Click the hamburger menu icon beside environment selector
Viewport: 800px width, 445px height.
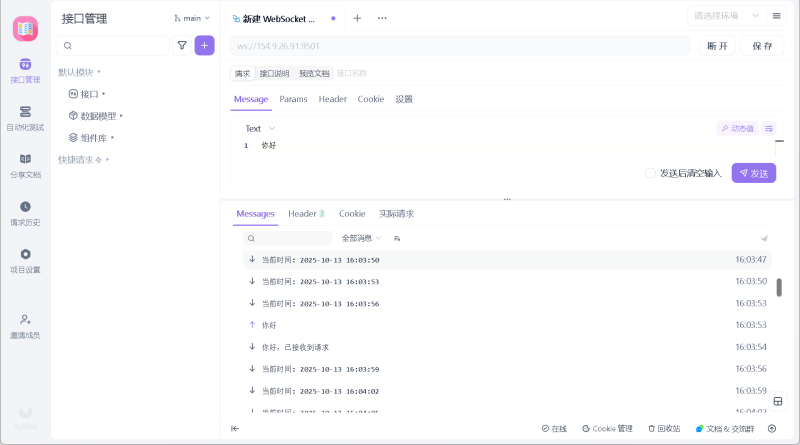pyautogui.click(x=777, y=16)
